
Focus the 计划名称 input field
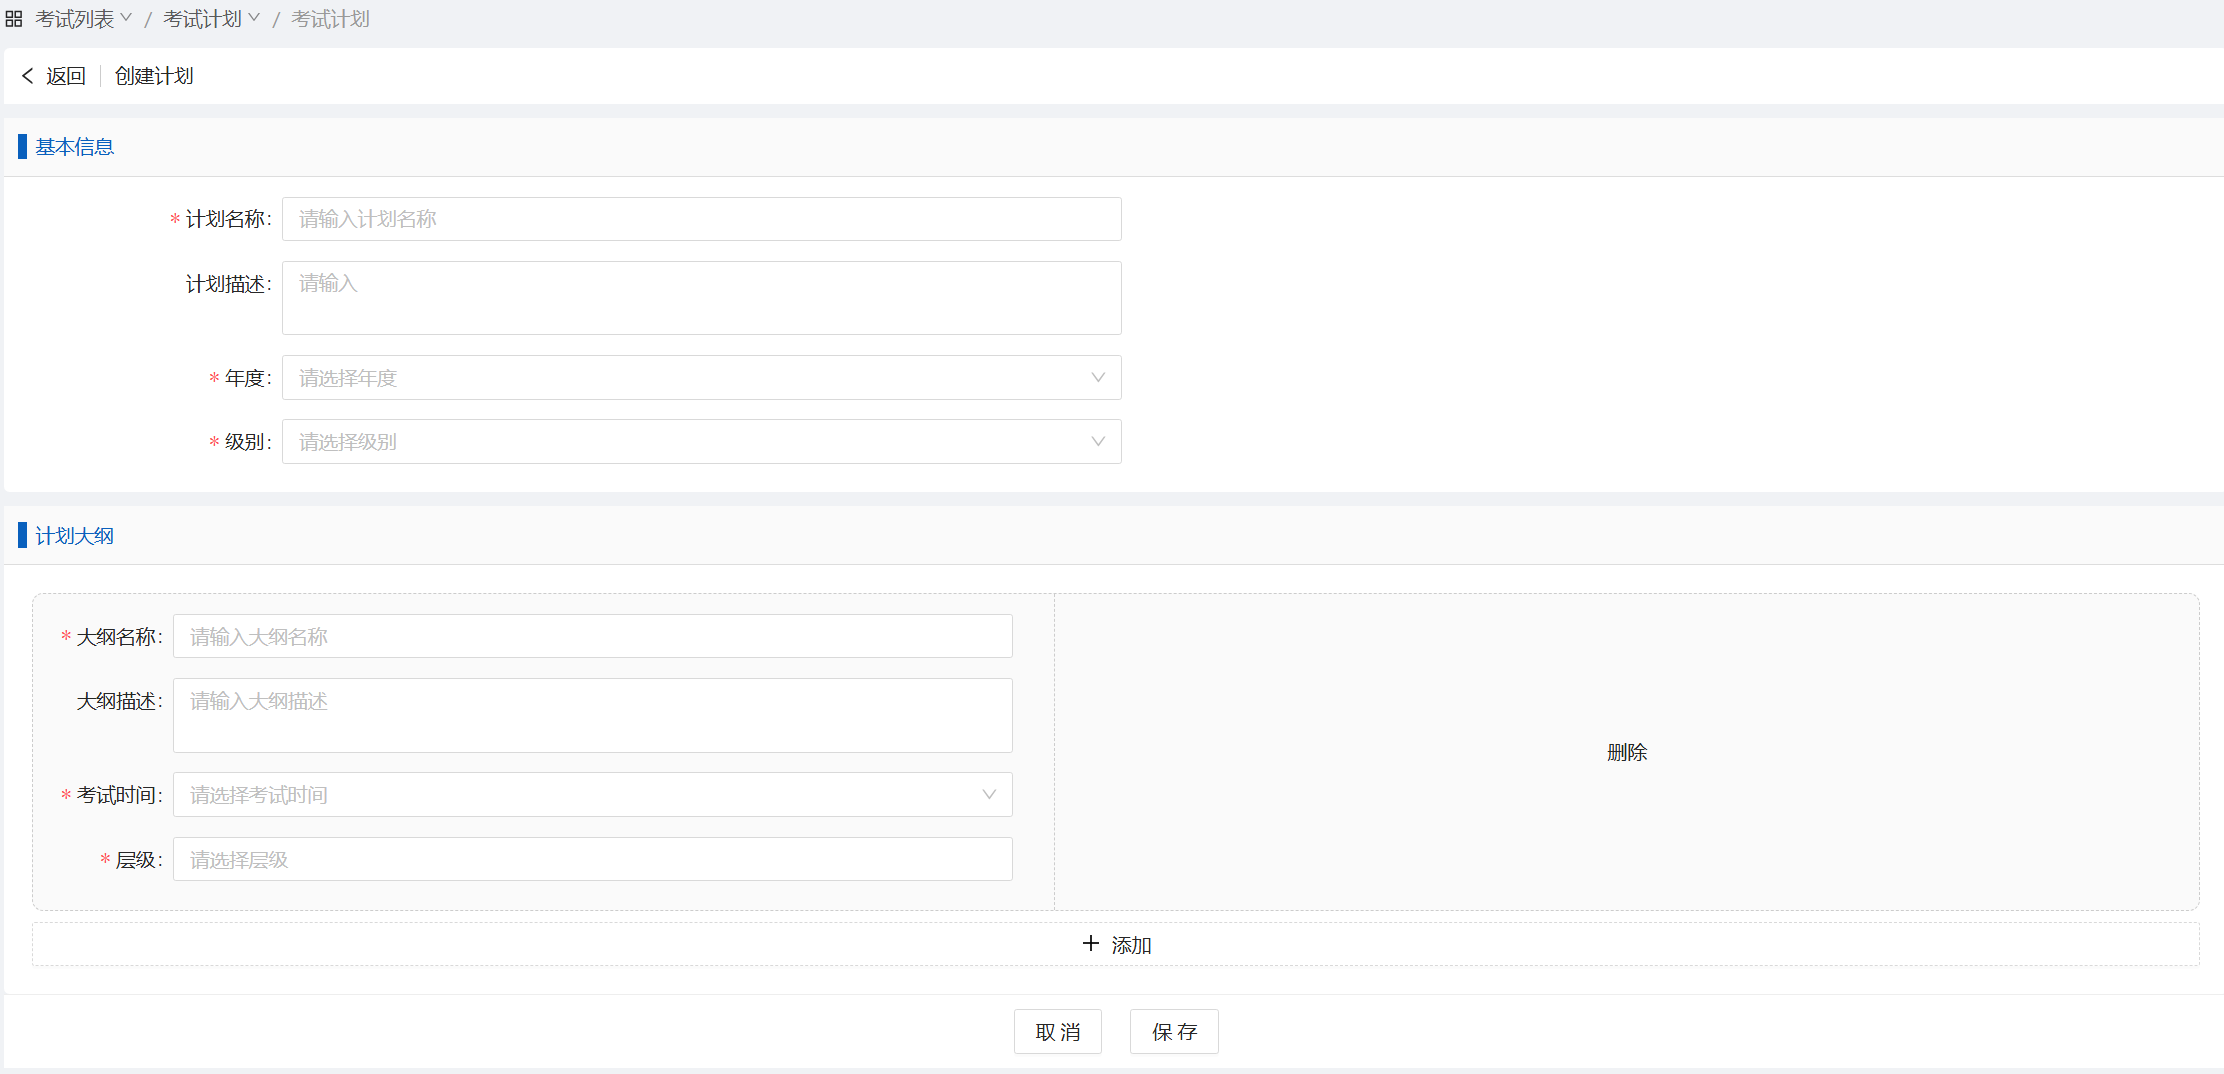pyautogui.click(x=701, y=219)
